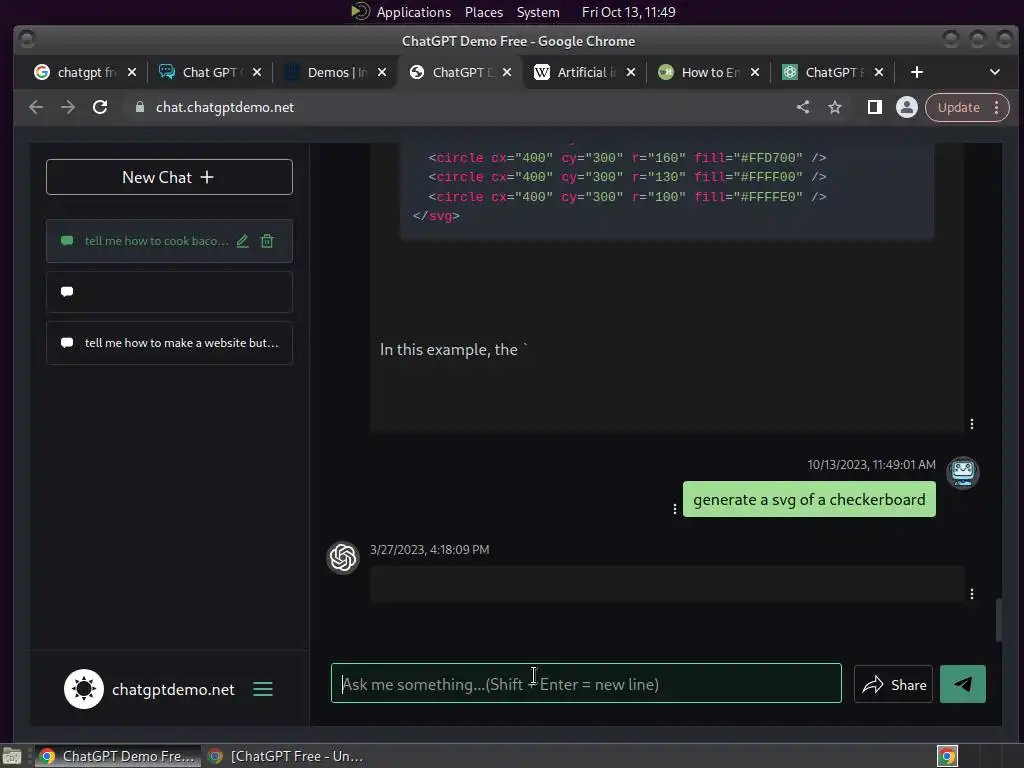Go back in browser history
1024x768 pixels.
click(36, 107)
